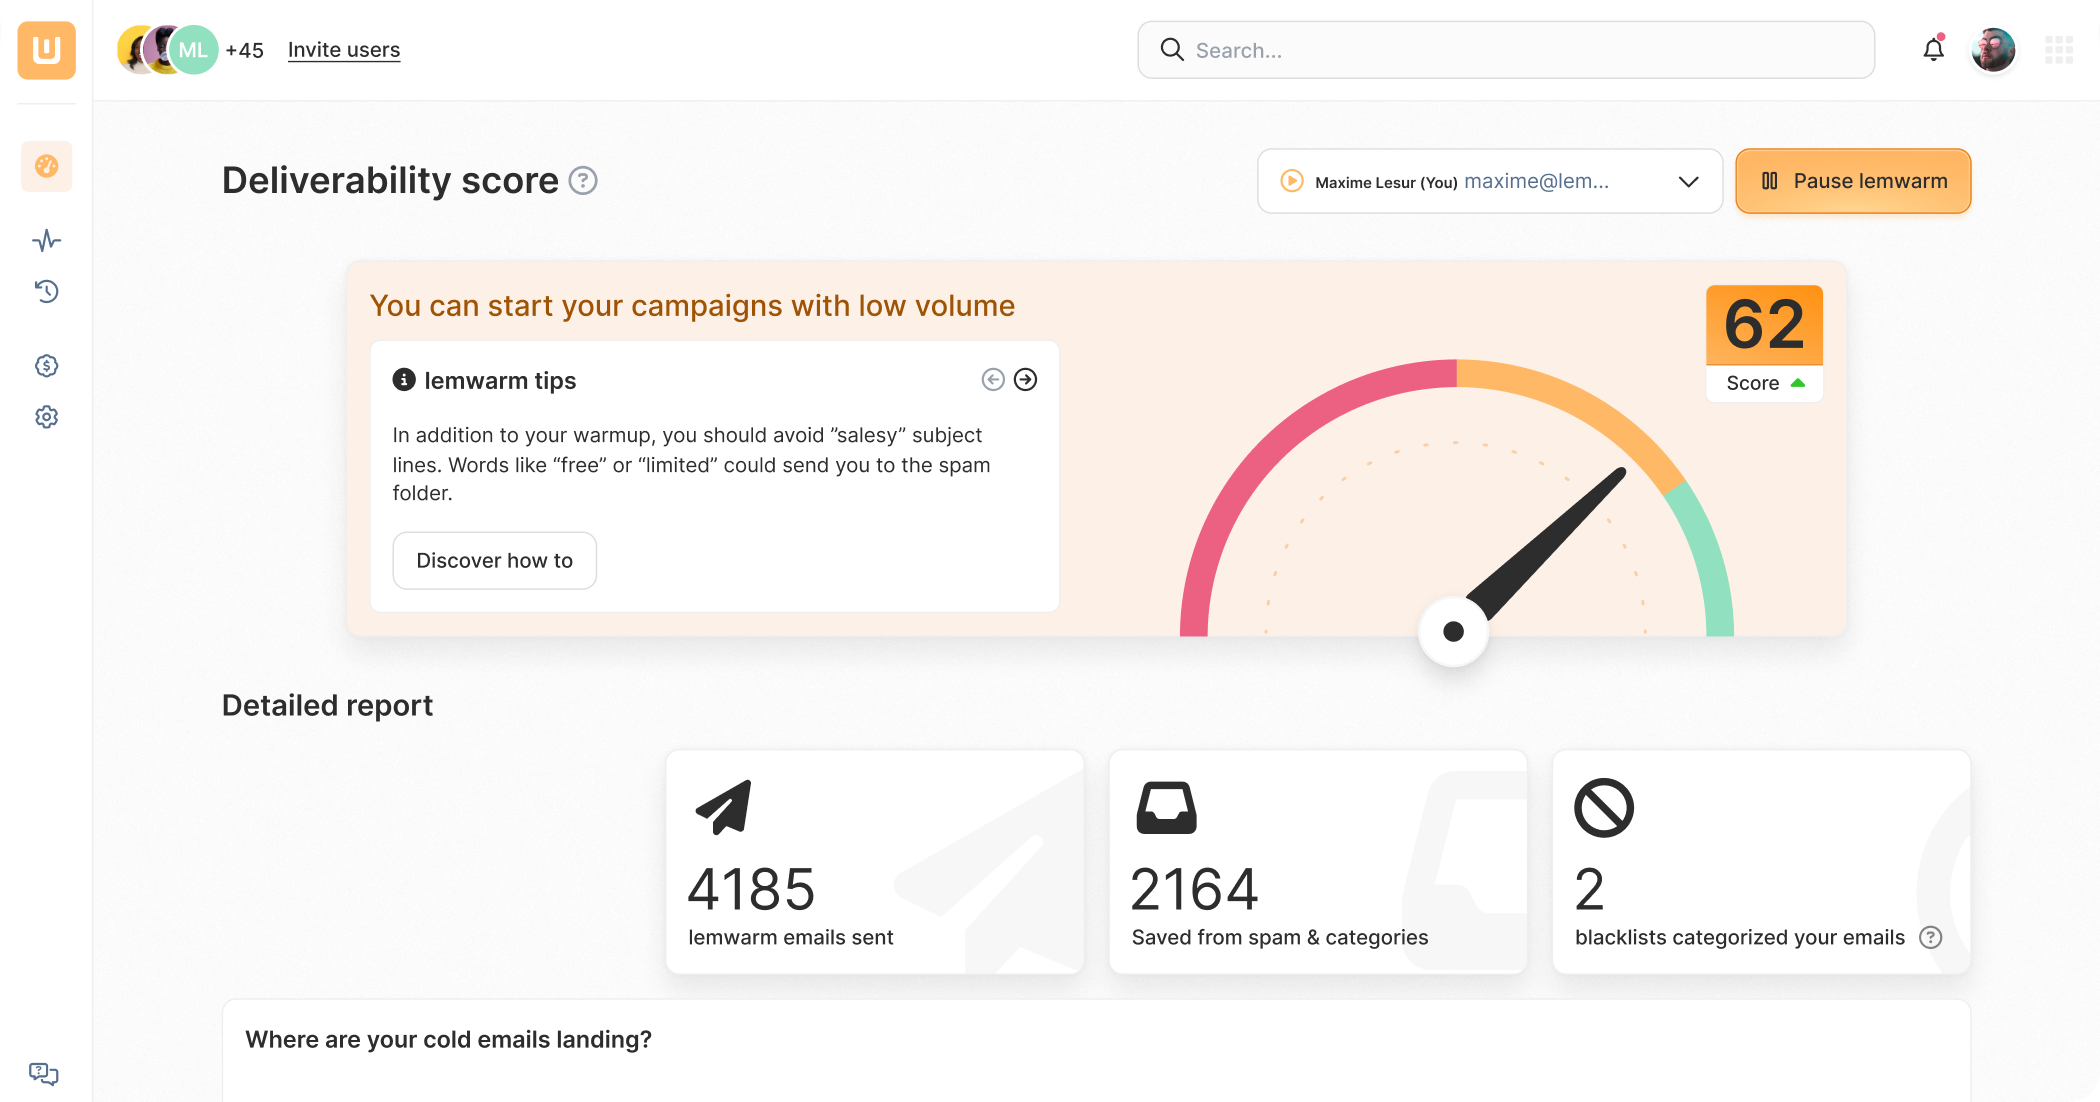Click the 62 Score badge

1764,343
